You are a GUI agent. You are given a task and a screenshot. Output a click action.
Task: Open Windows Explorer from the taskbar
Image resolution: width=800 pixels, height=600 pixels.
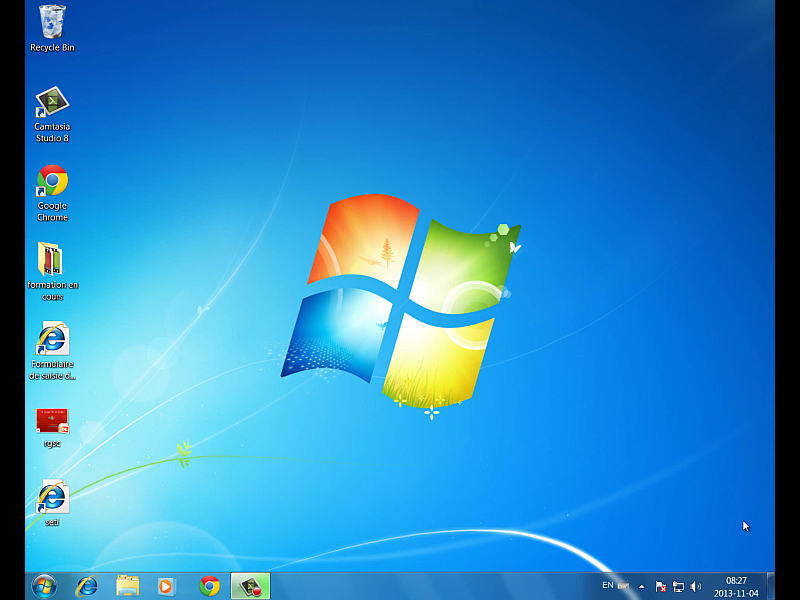[128, 586]
